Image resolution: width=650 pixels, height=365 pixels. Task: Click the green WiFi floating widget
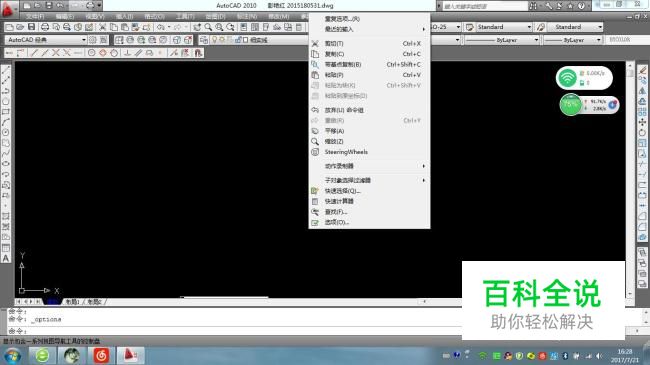click(584, 78)
